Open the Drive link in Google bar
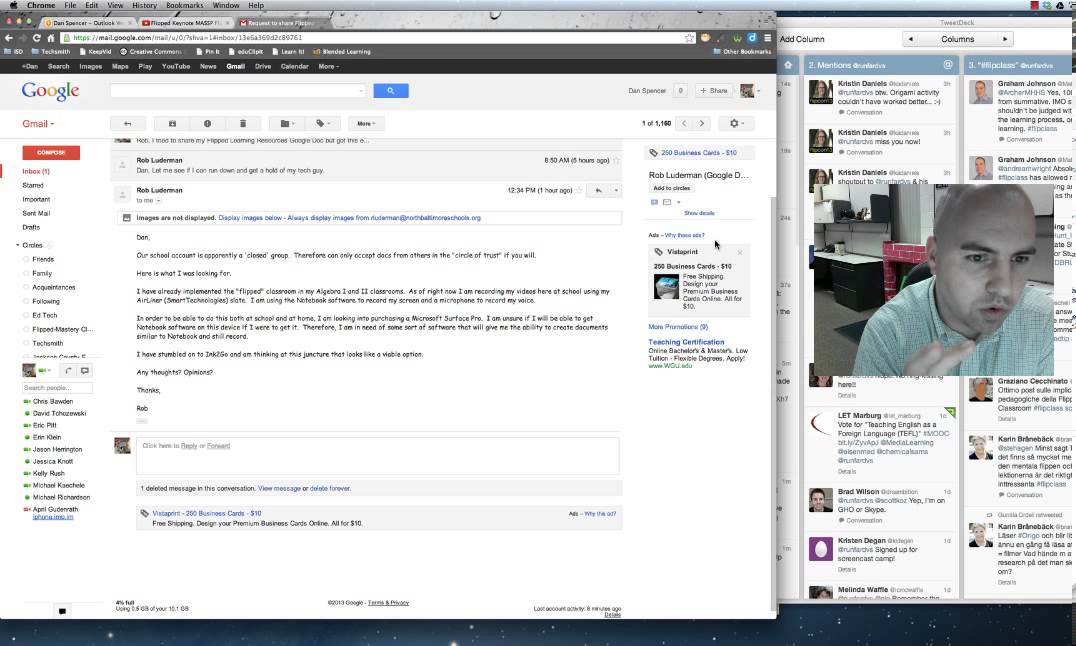1076x646 pixels. tap(263, 67)
